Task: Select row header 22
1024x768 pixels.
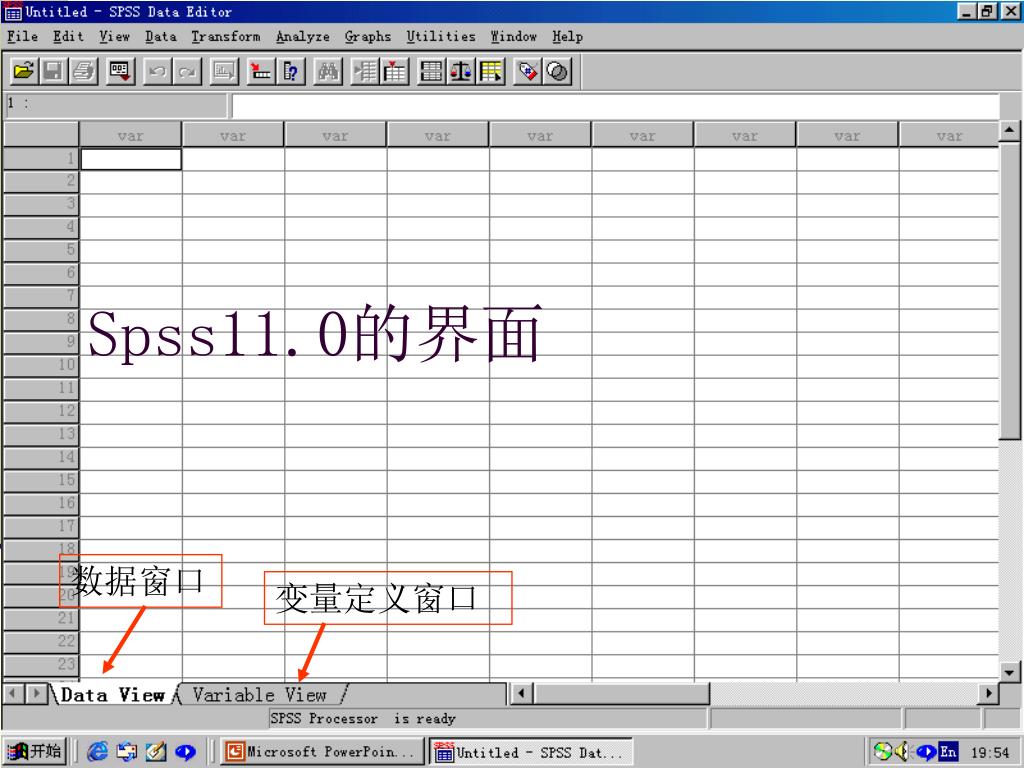Action: [x=40, y=641]
